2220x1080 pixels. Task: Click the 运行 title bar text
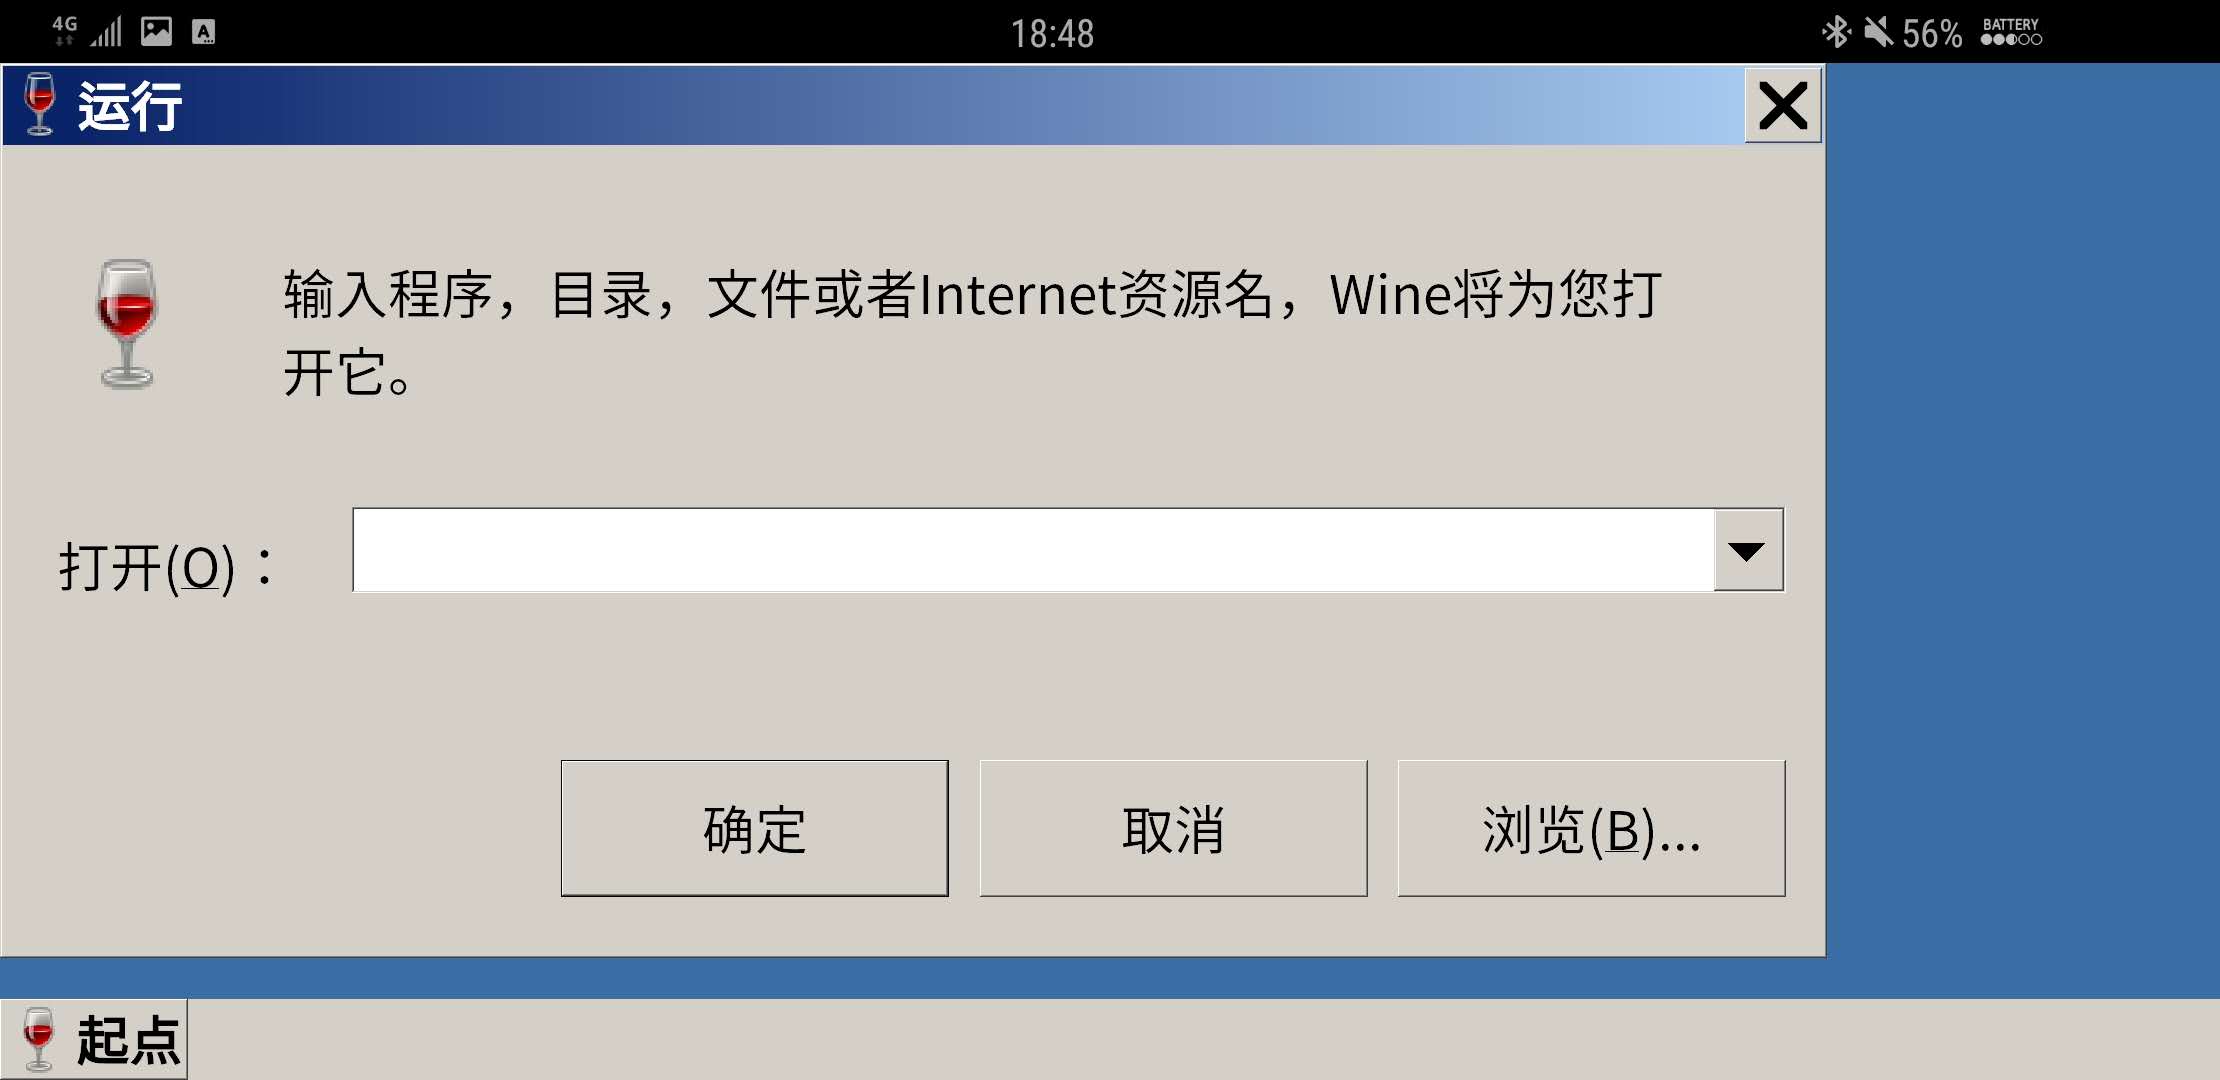click(130, 106)
